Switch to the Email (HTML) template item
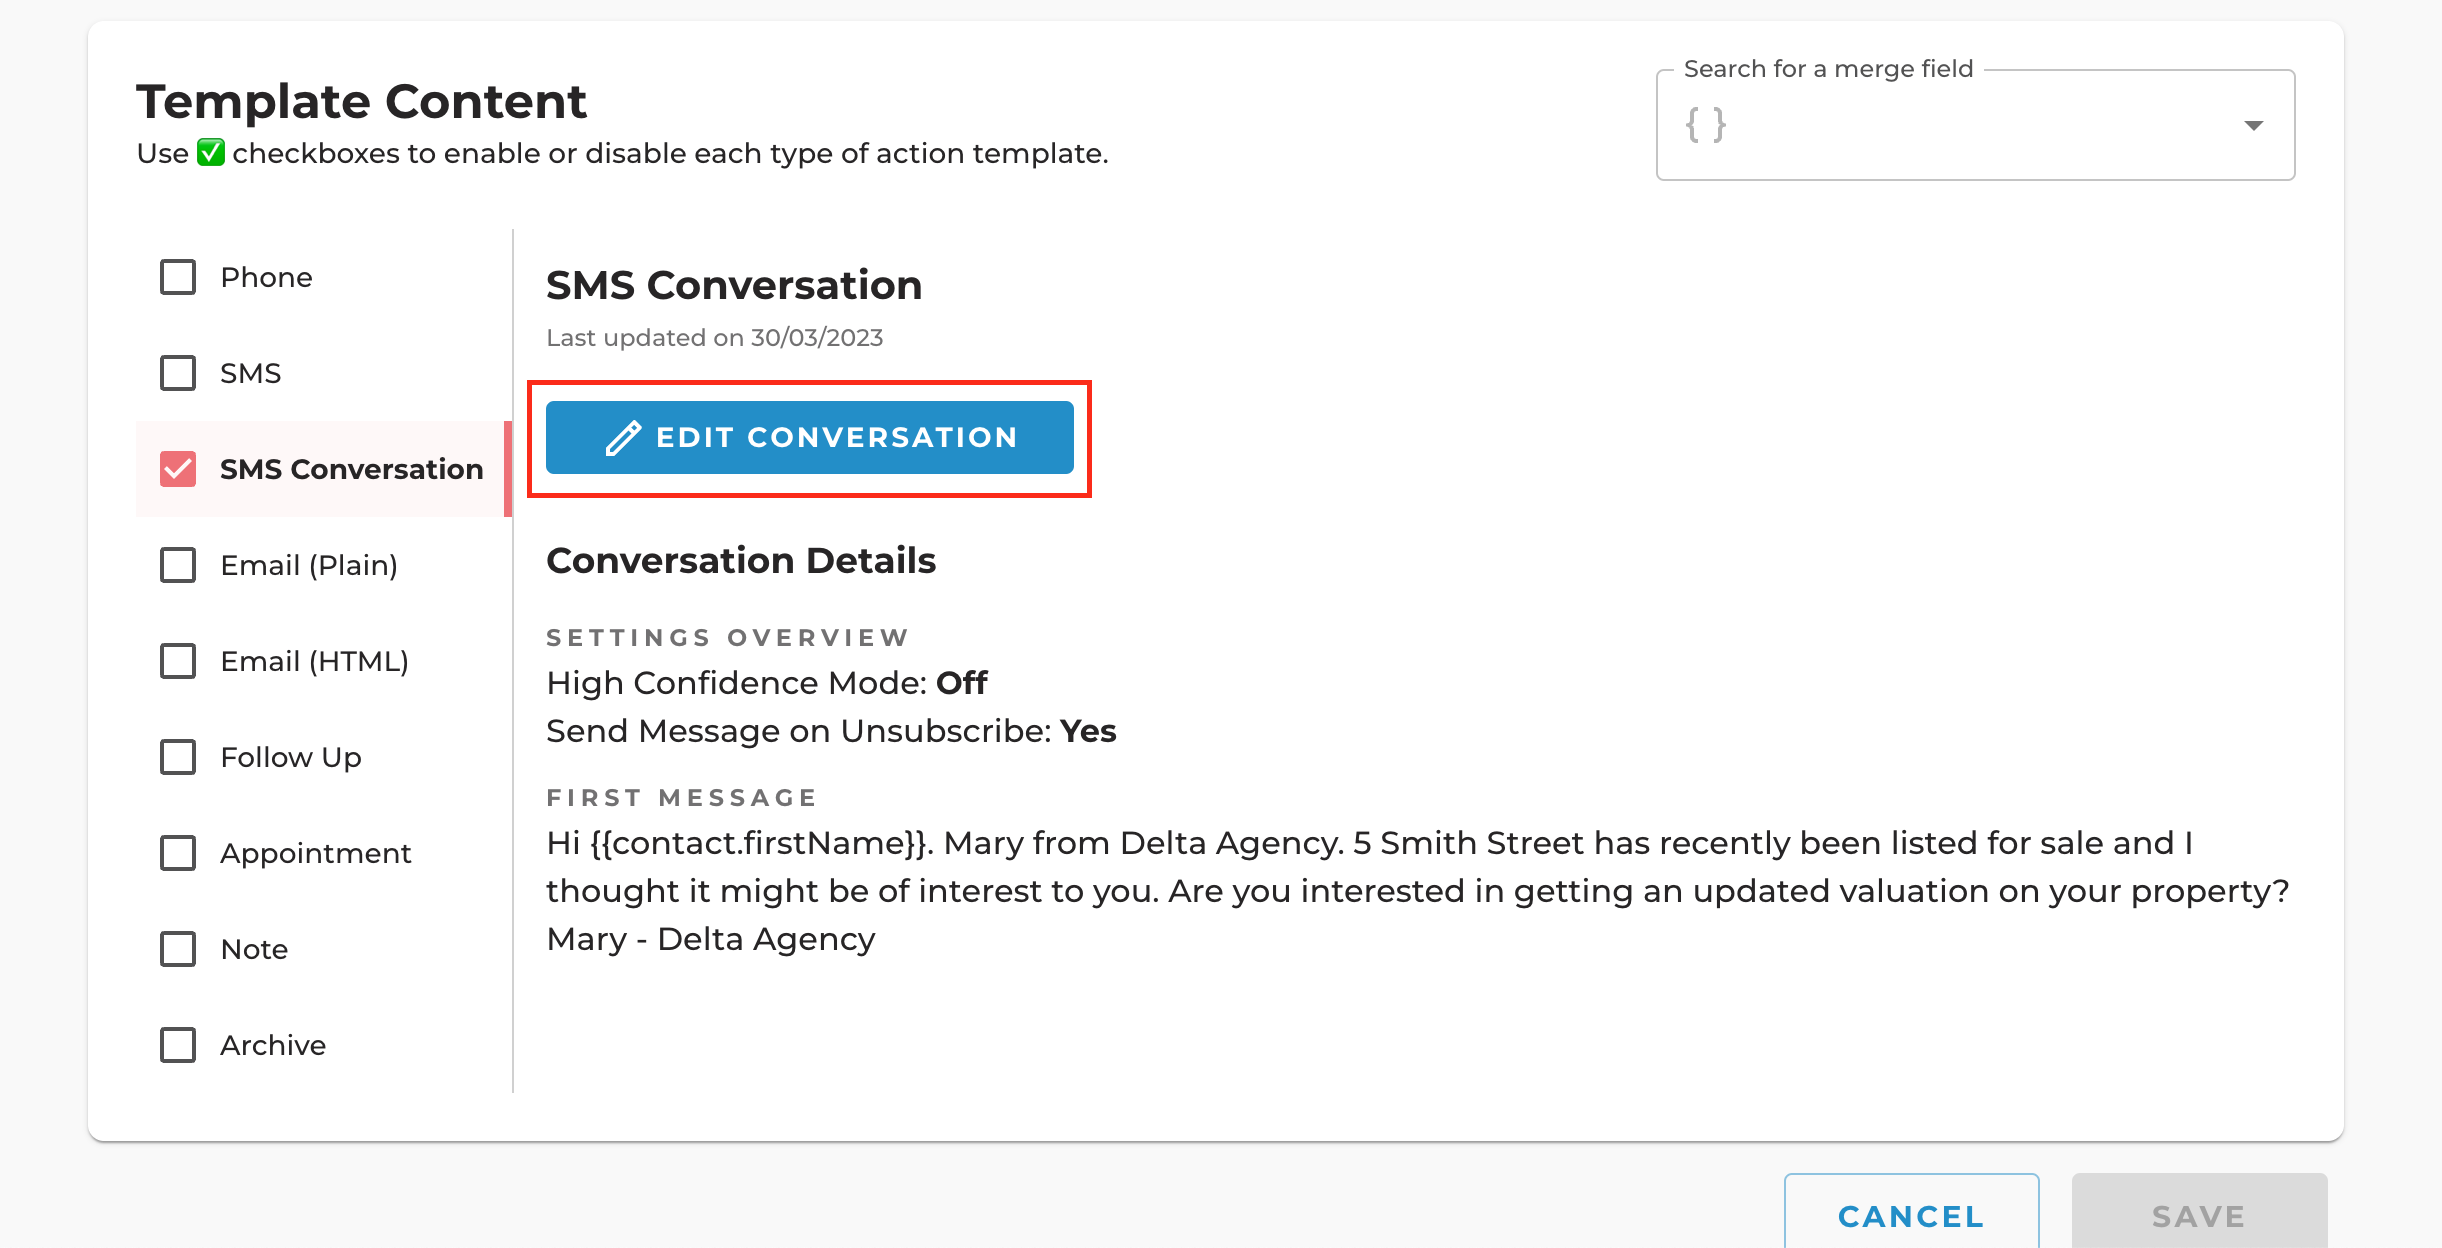This screenshot has height=1248, width=2442. [324, 661]
